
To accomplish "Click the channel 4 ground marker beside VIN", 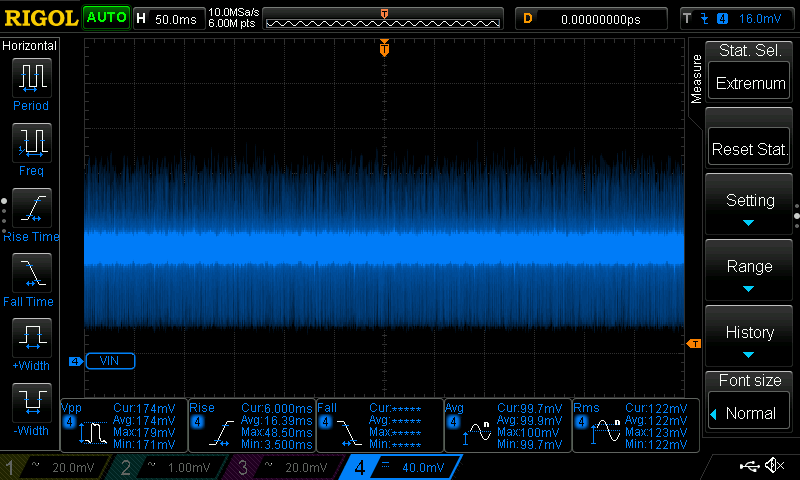I will coord(76,361).
